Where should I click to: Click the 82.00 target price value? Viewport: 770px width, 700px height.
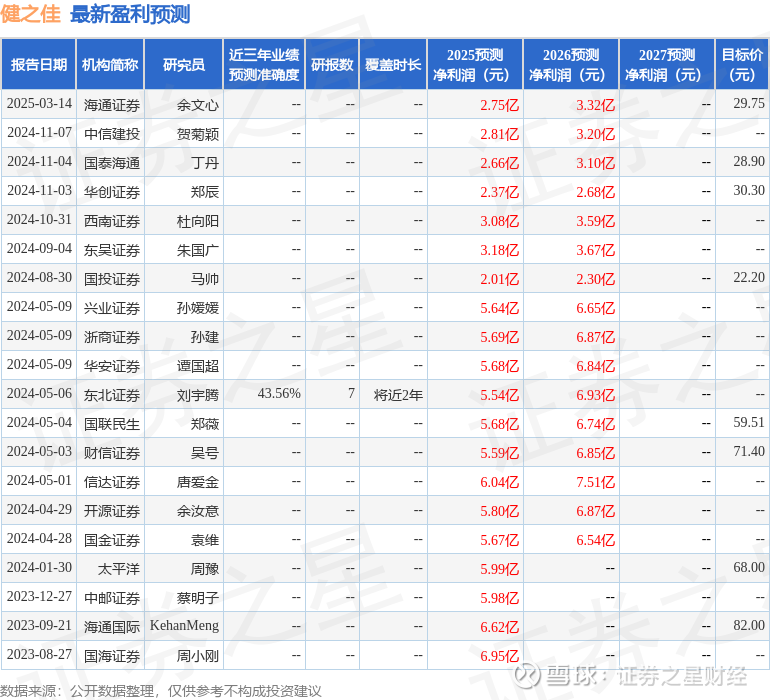pyautogui.click(x=749, y=625)
